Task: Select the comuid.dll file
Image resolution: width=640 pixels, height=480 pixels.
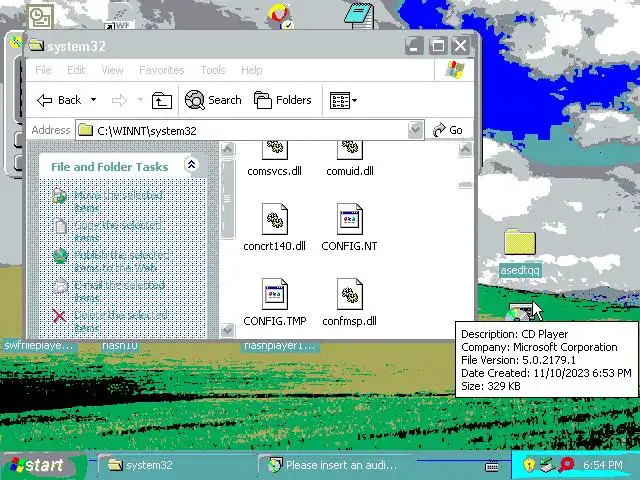Action: [x=350, y=159]
